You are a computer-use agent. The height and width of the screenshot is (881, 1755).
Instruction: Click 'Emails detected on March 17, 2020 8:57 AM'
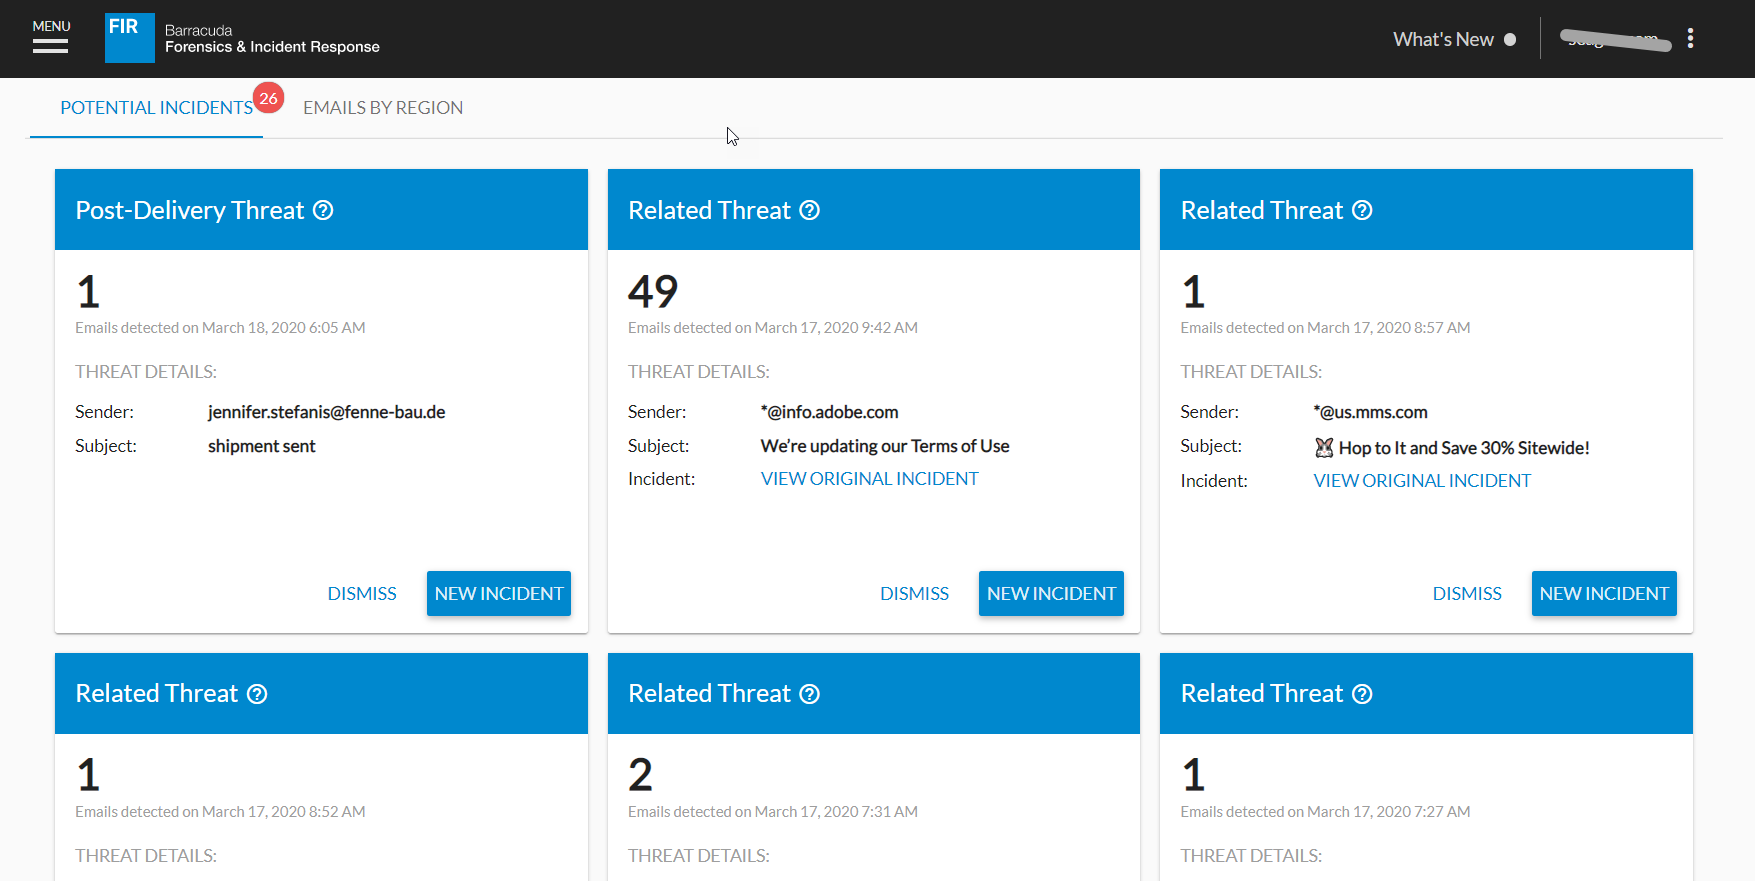point(1325,328)
